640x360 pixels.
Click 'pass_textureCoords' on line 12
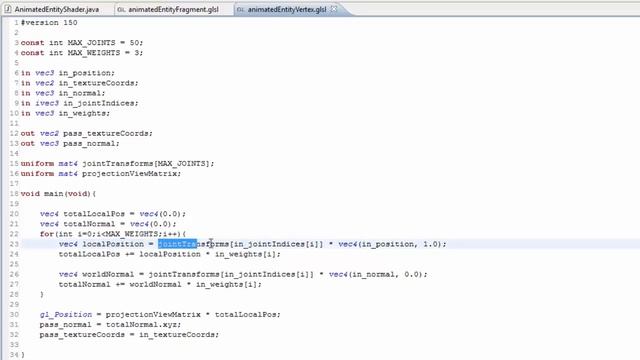(x=106, y=133)
